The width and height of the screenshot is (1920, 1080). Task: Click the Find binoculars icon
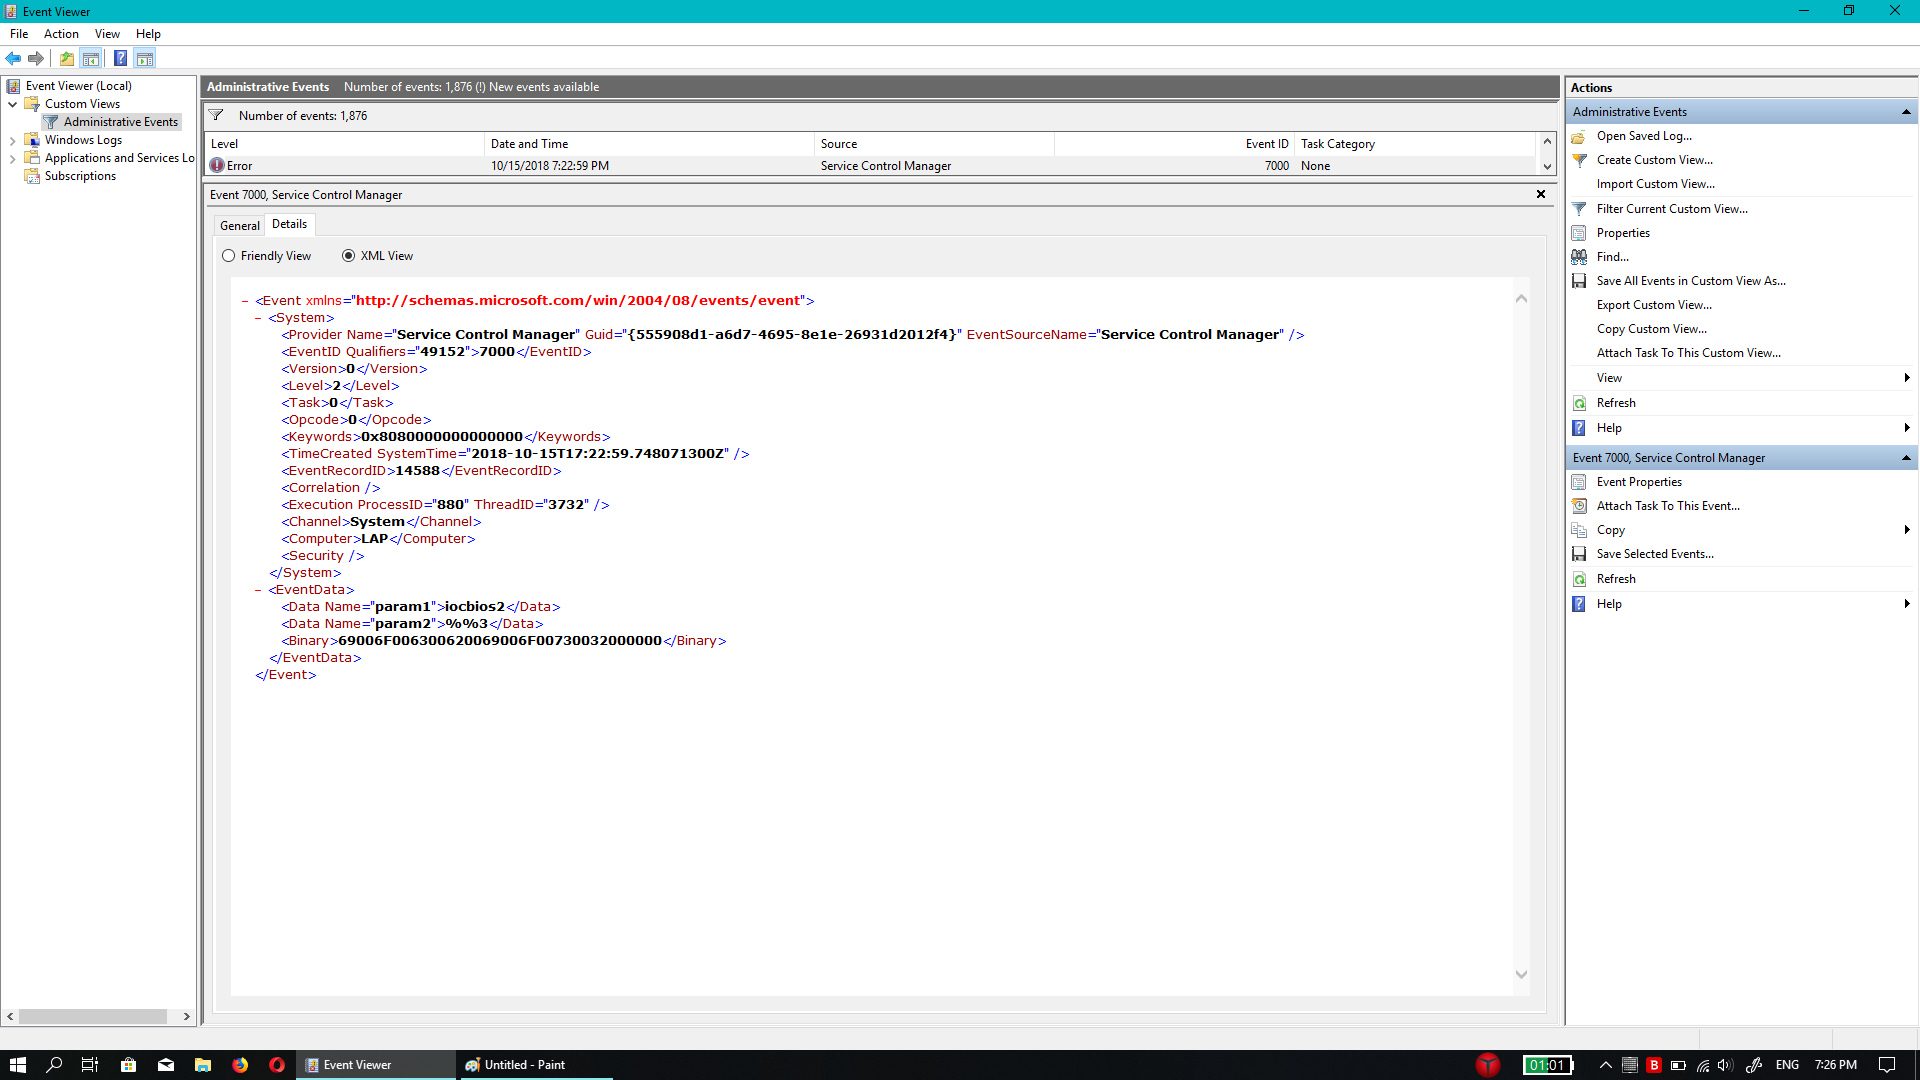pos(1579,257)
